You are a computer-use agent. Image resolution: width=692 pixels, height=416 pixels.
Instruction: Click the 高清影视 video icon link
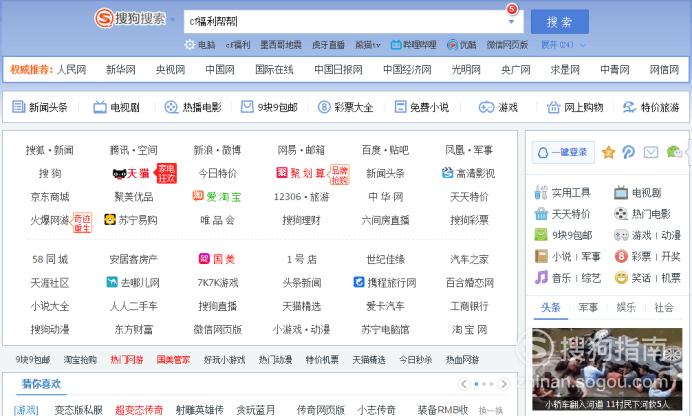[447, 173]
